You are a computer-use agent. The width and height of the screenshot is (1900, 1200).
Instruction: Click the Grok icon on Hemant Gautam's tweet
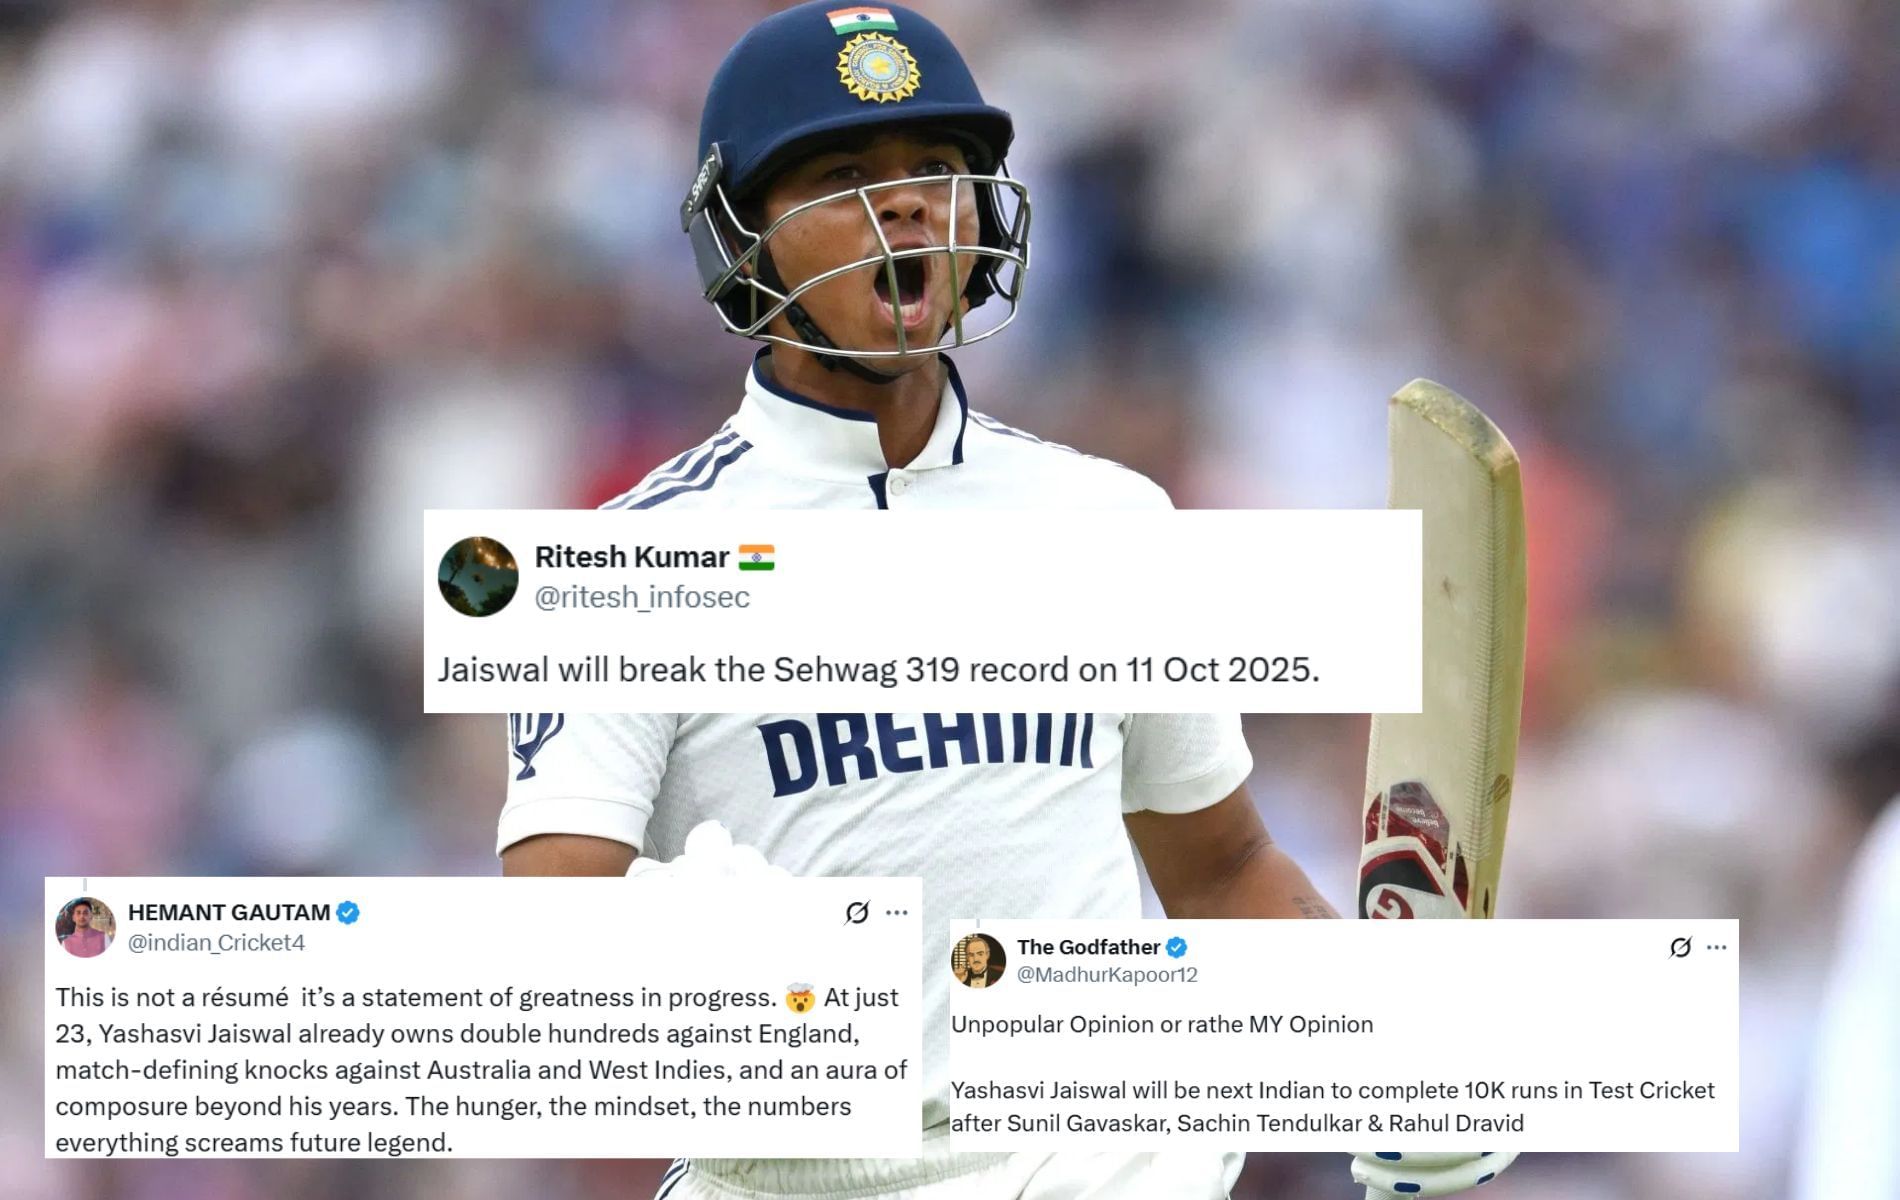pyautogui.click(x=857, y=912)
